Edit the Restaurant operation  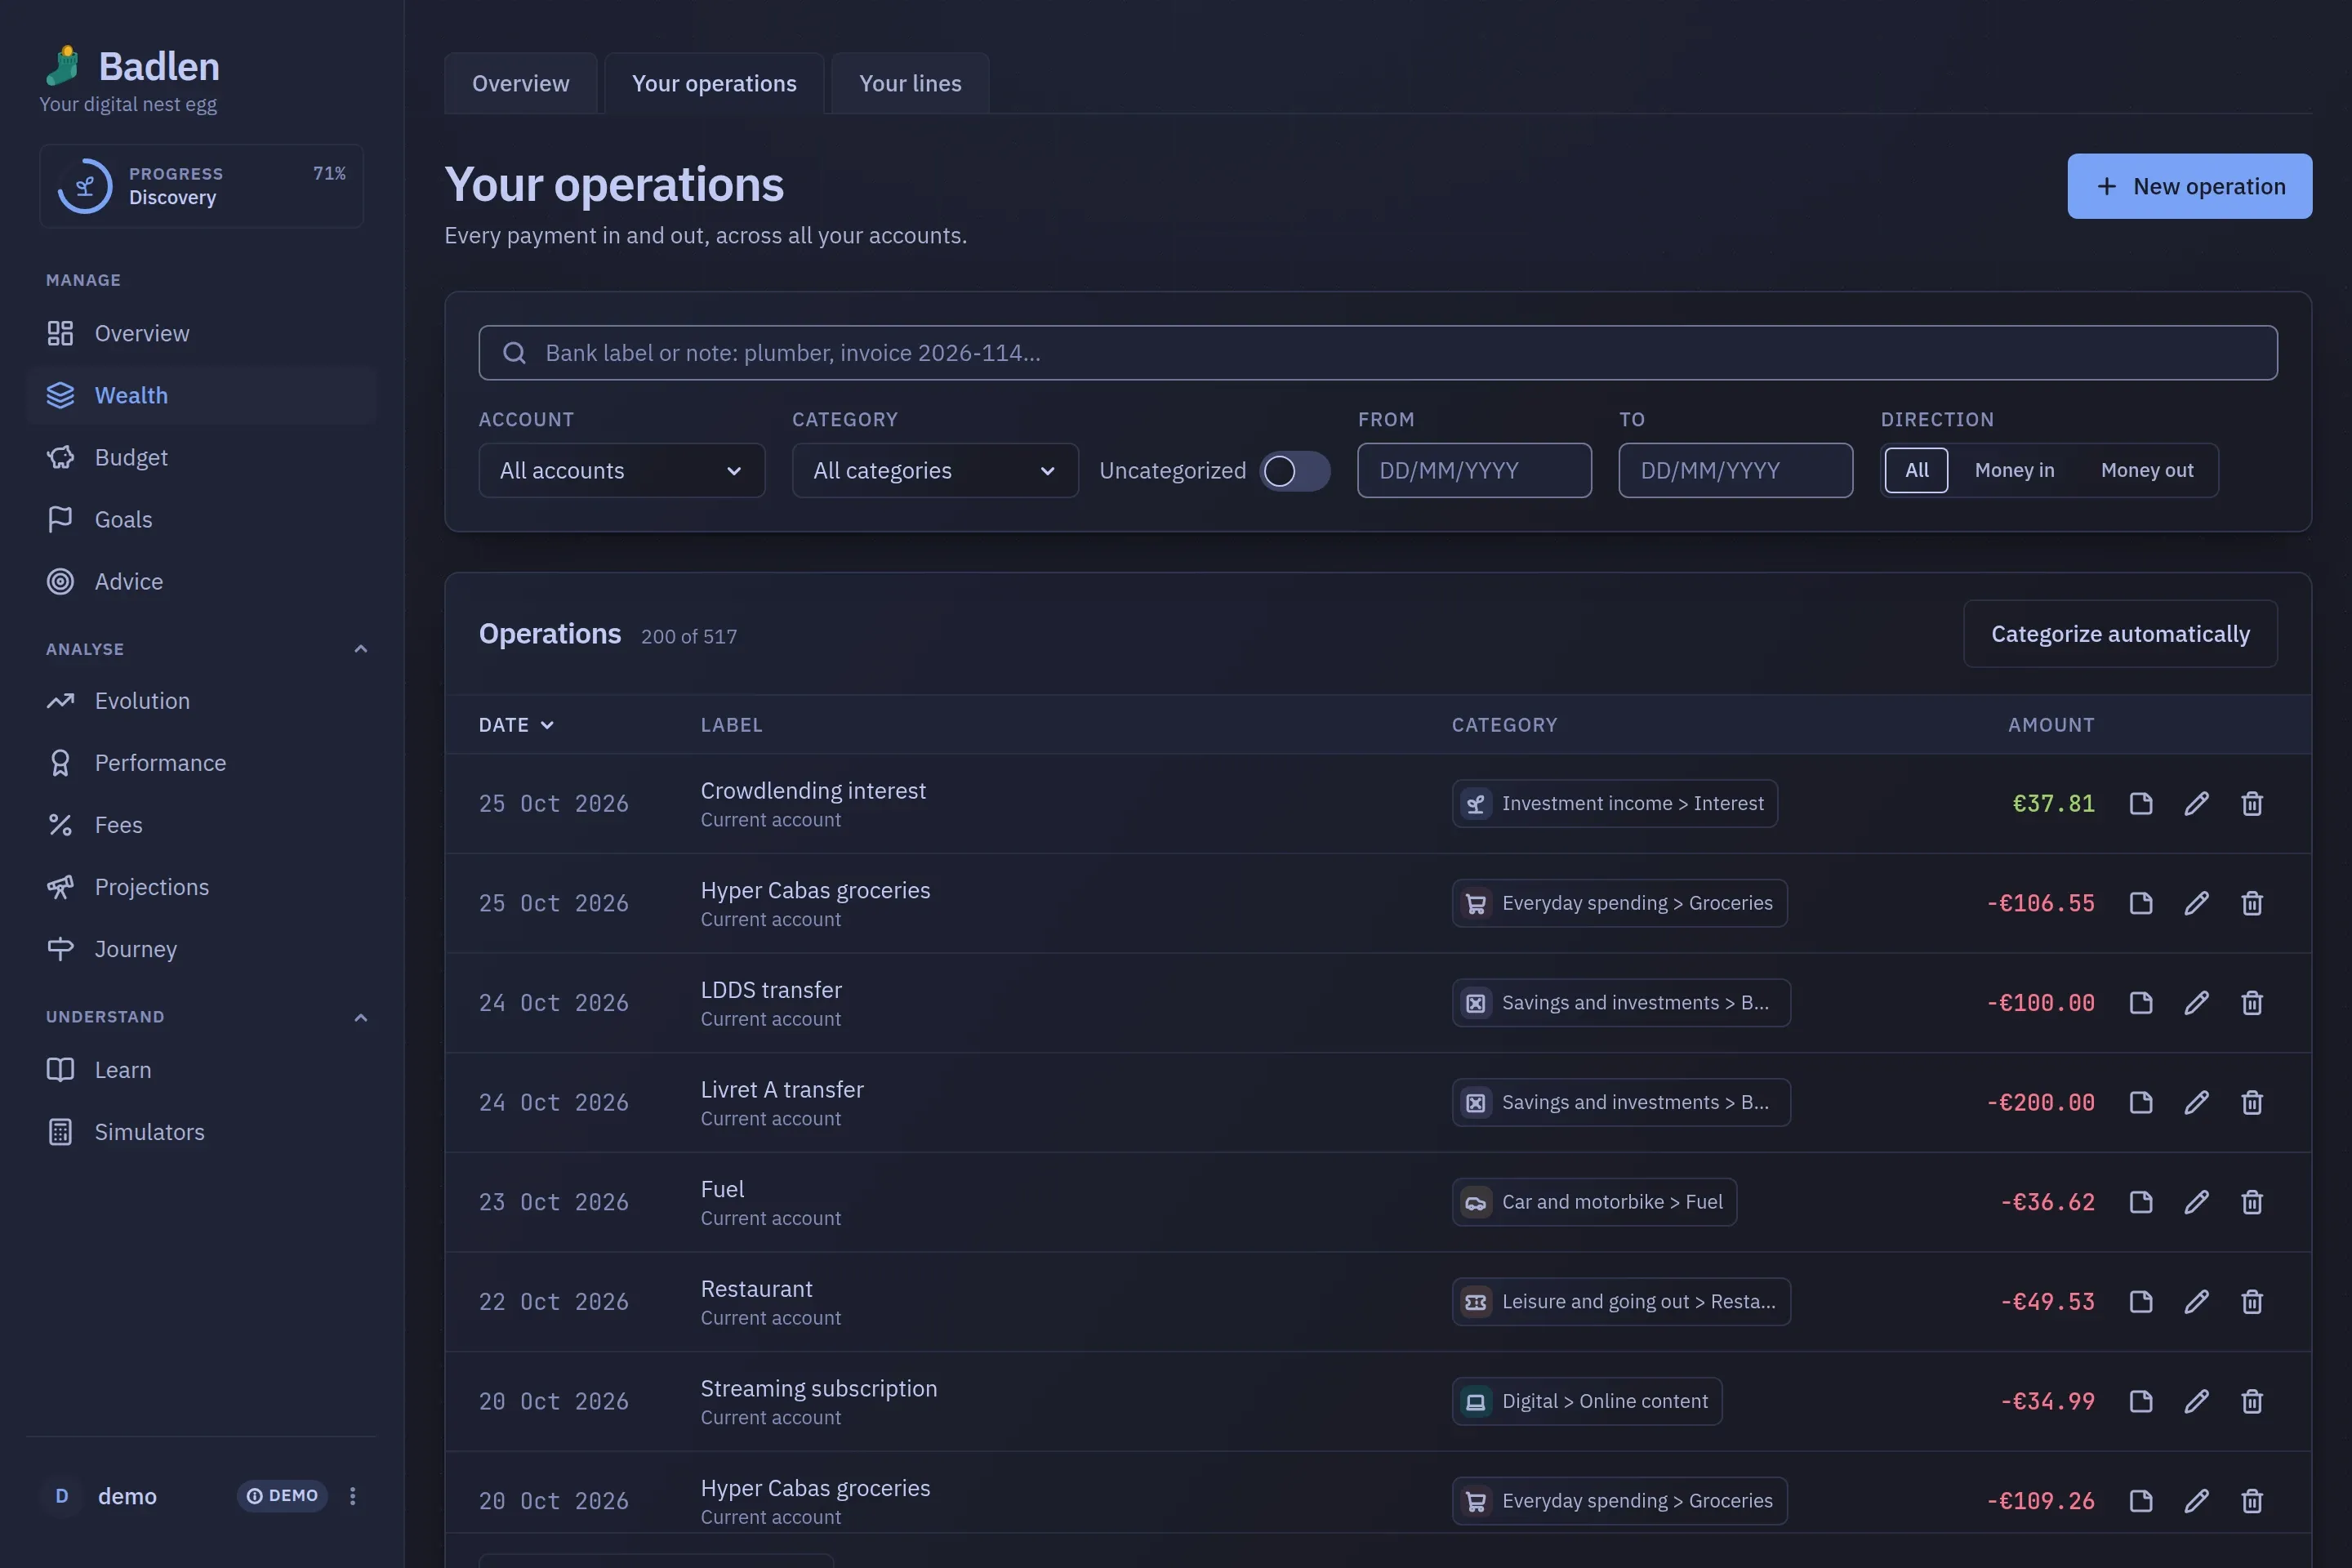(2196, 1301)
